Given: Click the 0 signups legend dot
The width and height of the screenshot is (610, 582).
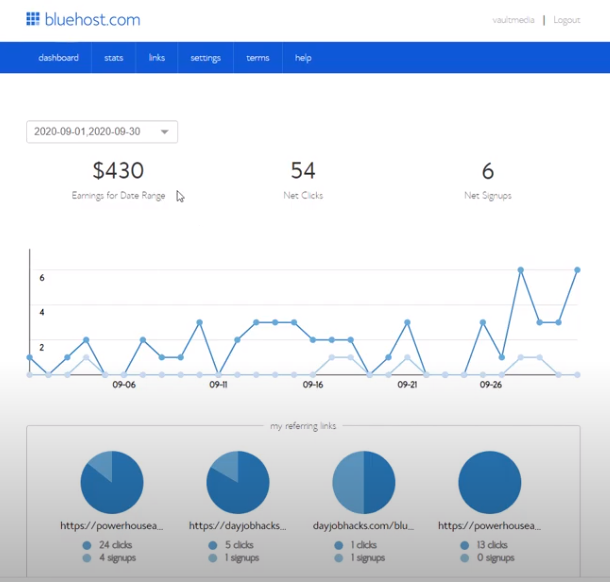Looking at the screenshot, I should click(465, 558).
